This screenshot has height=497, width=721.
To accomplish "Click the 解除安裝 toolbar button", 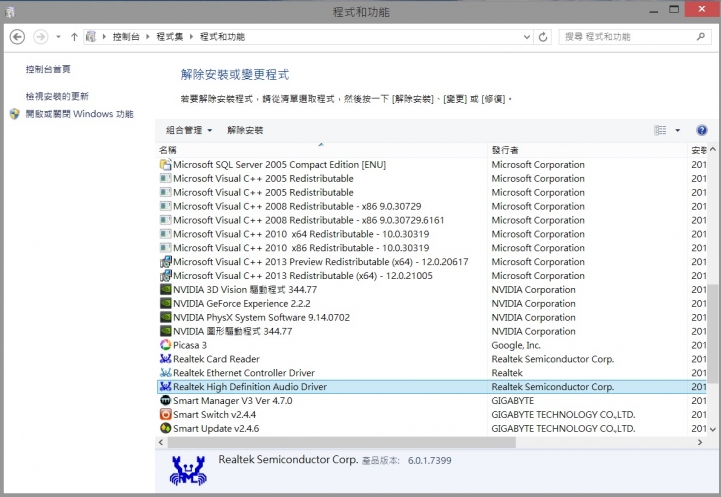I will (245, 130).
